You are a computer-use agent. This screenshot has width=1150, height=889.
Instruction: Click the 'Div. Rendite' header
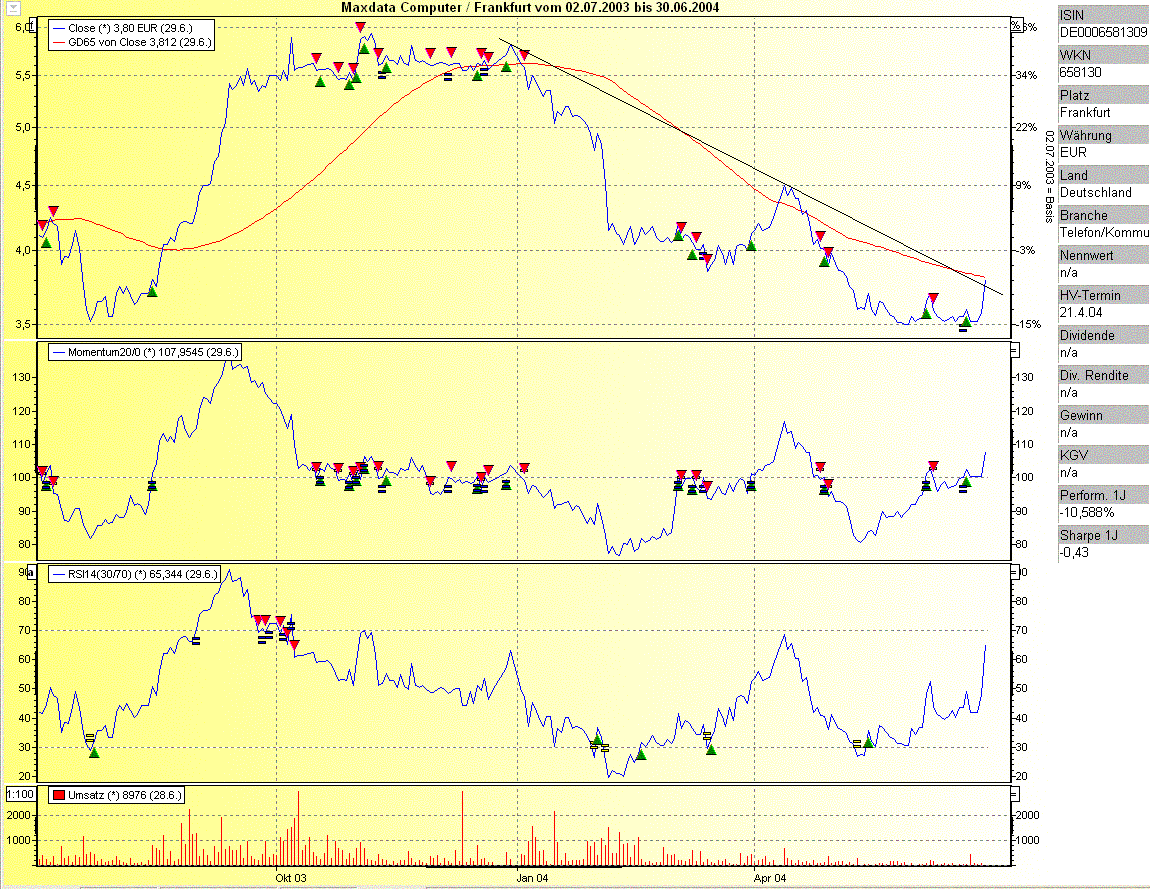1103,375
